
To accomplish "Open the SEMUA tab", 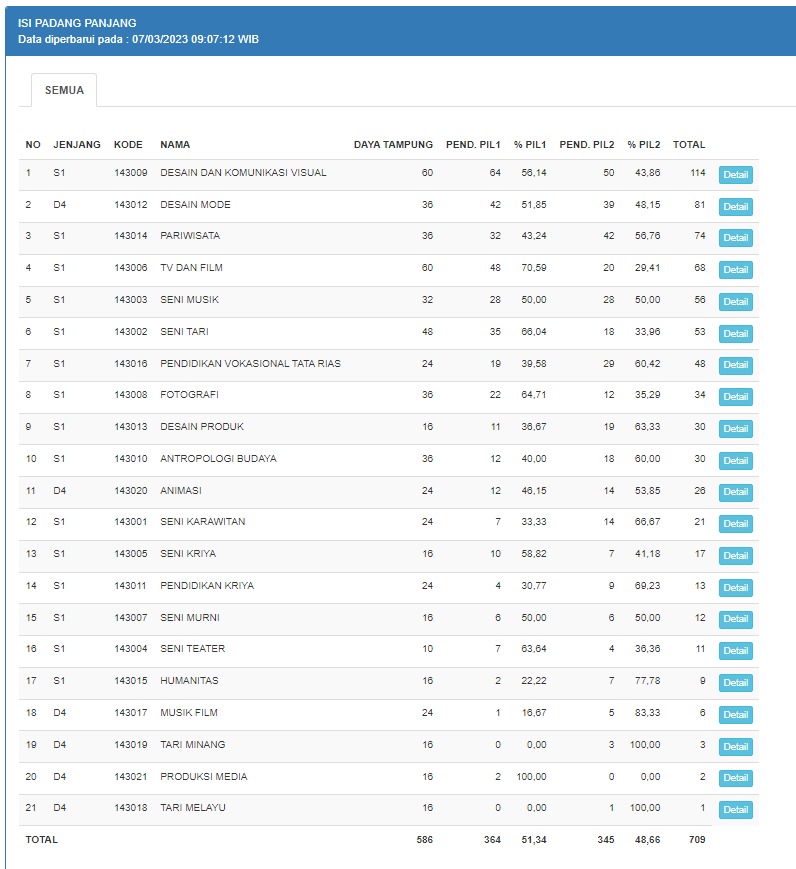I will coord(64,90).
